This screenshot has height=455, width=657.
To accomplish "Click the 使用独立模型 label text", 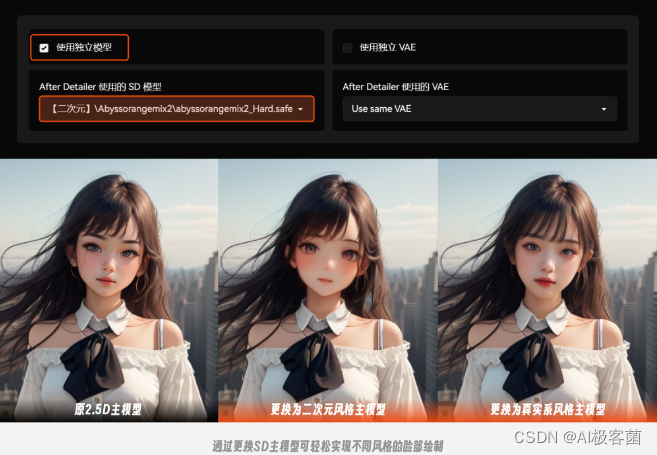I will [x=84, y=47].
